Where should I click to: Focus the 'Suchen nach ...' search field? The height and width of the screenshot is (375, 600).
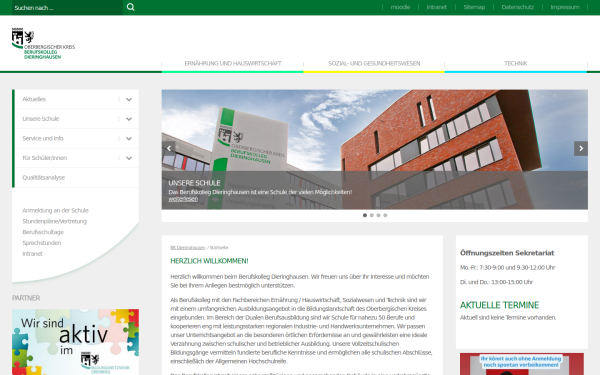point(67,8)
